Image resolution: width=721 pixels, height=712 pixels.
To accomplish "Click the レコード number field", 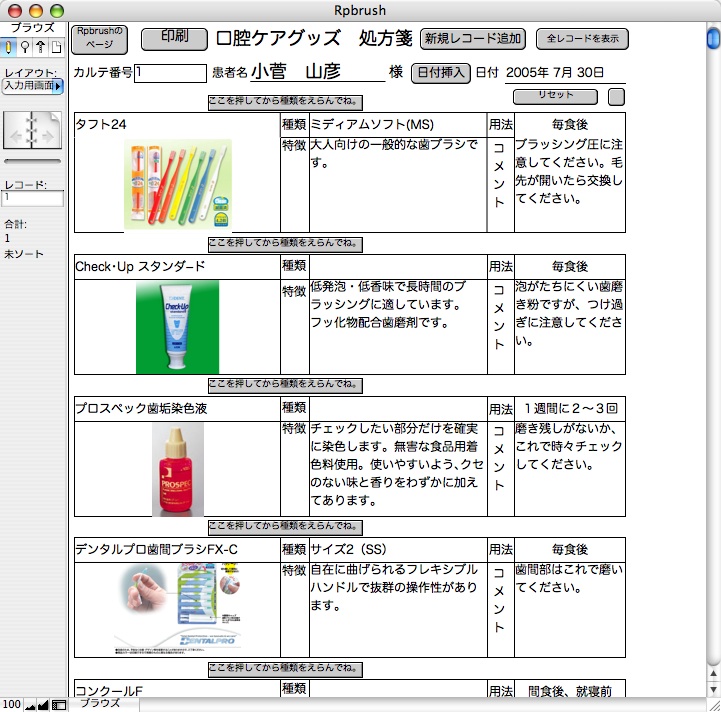I will pos(33,198).
